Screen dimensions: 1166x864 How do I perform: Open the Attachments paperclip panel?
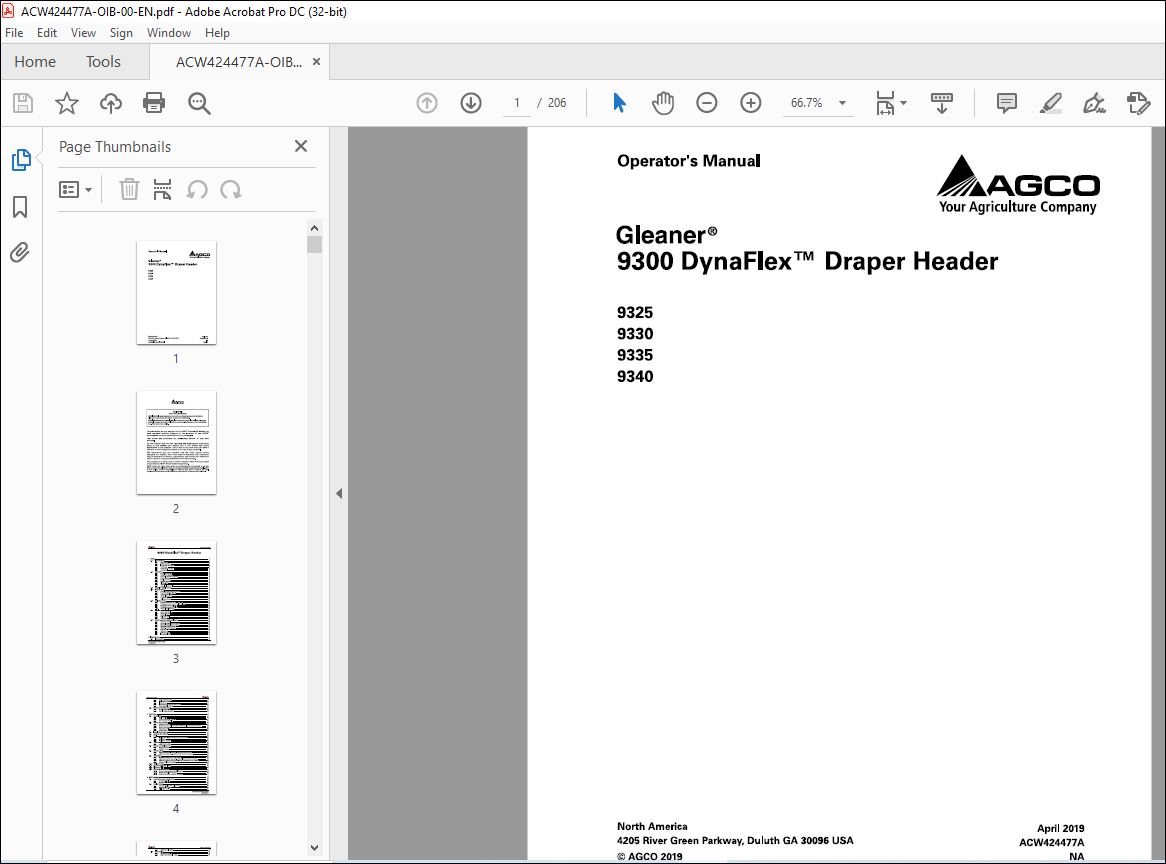click(x=20, y=253)
